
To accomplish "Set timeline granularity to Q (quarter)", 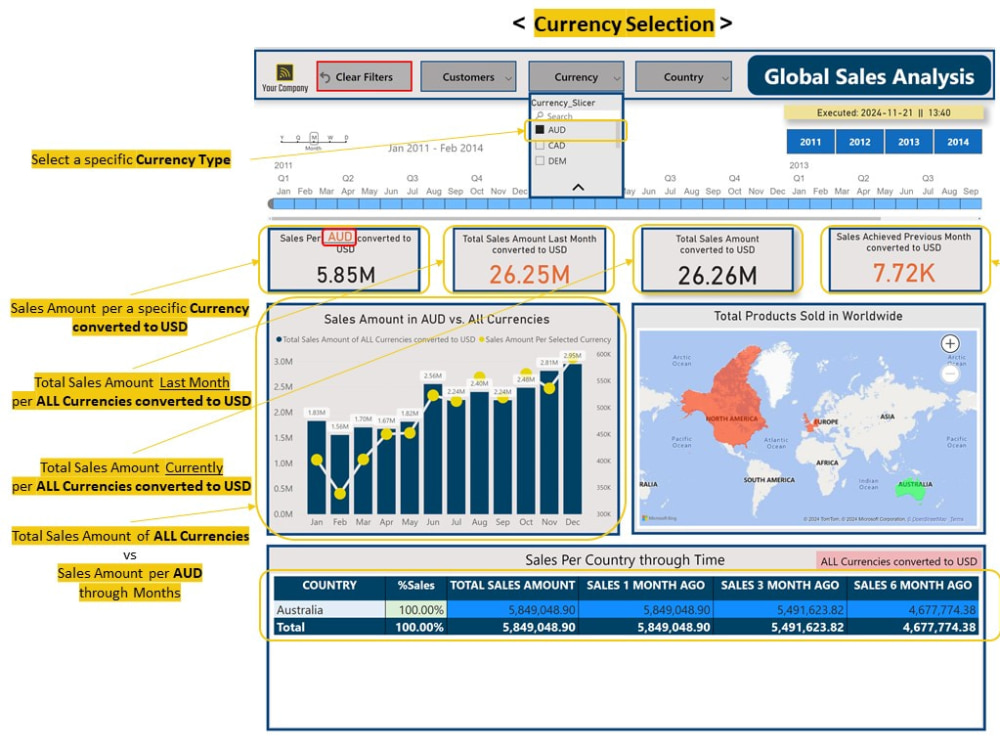I will [x=298, y=138].
